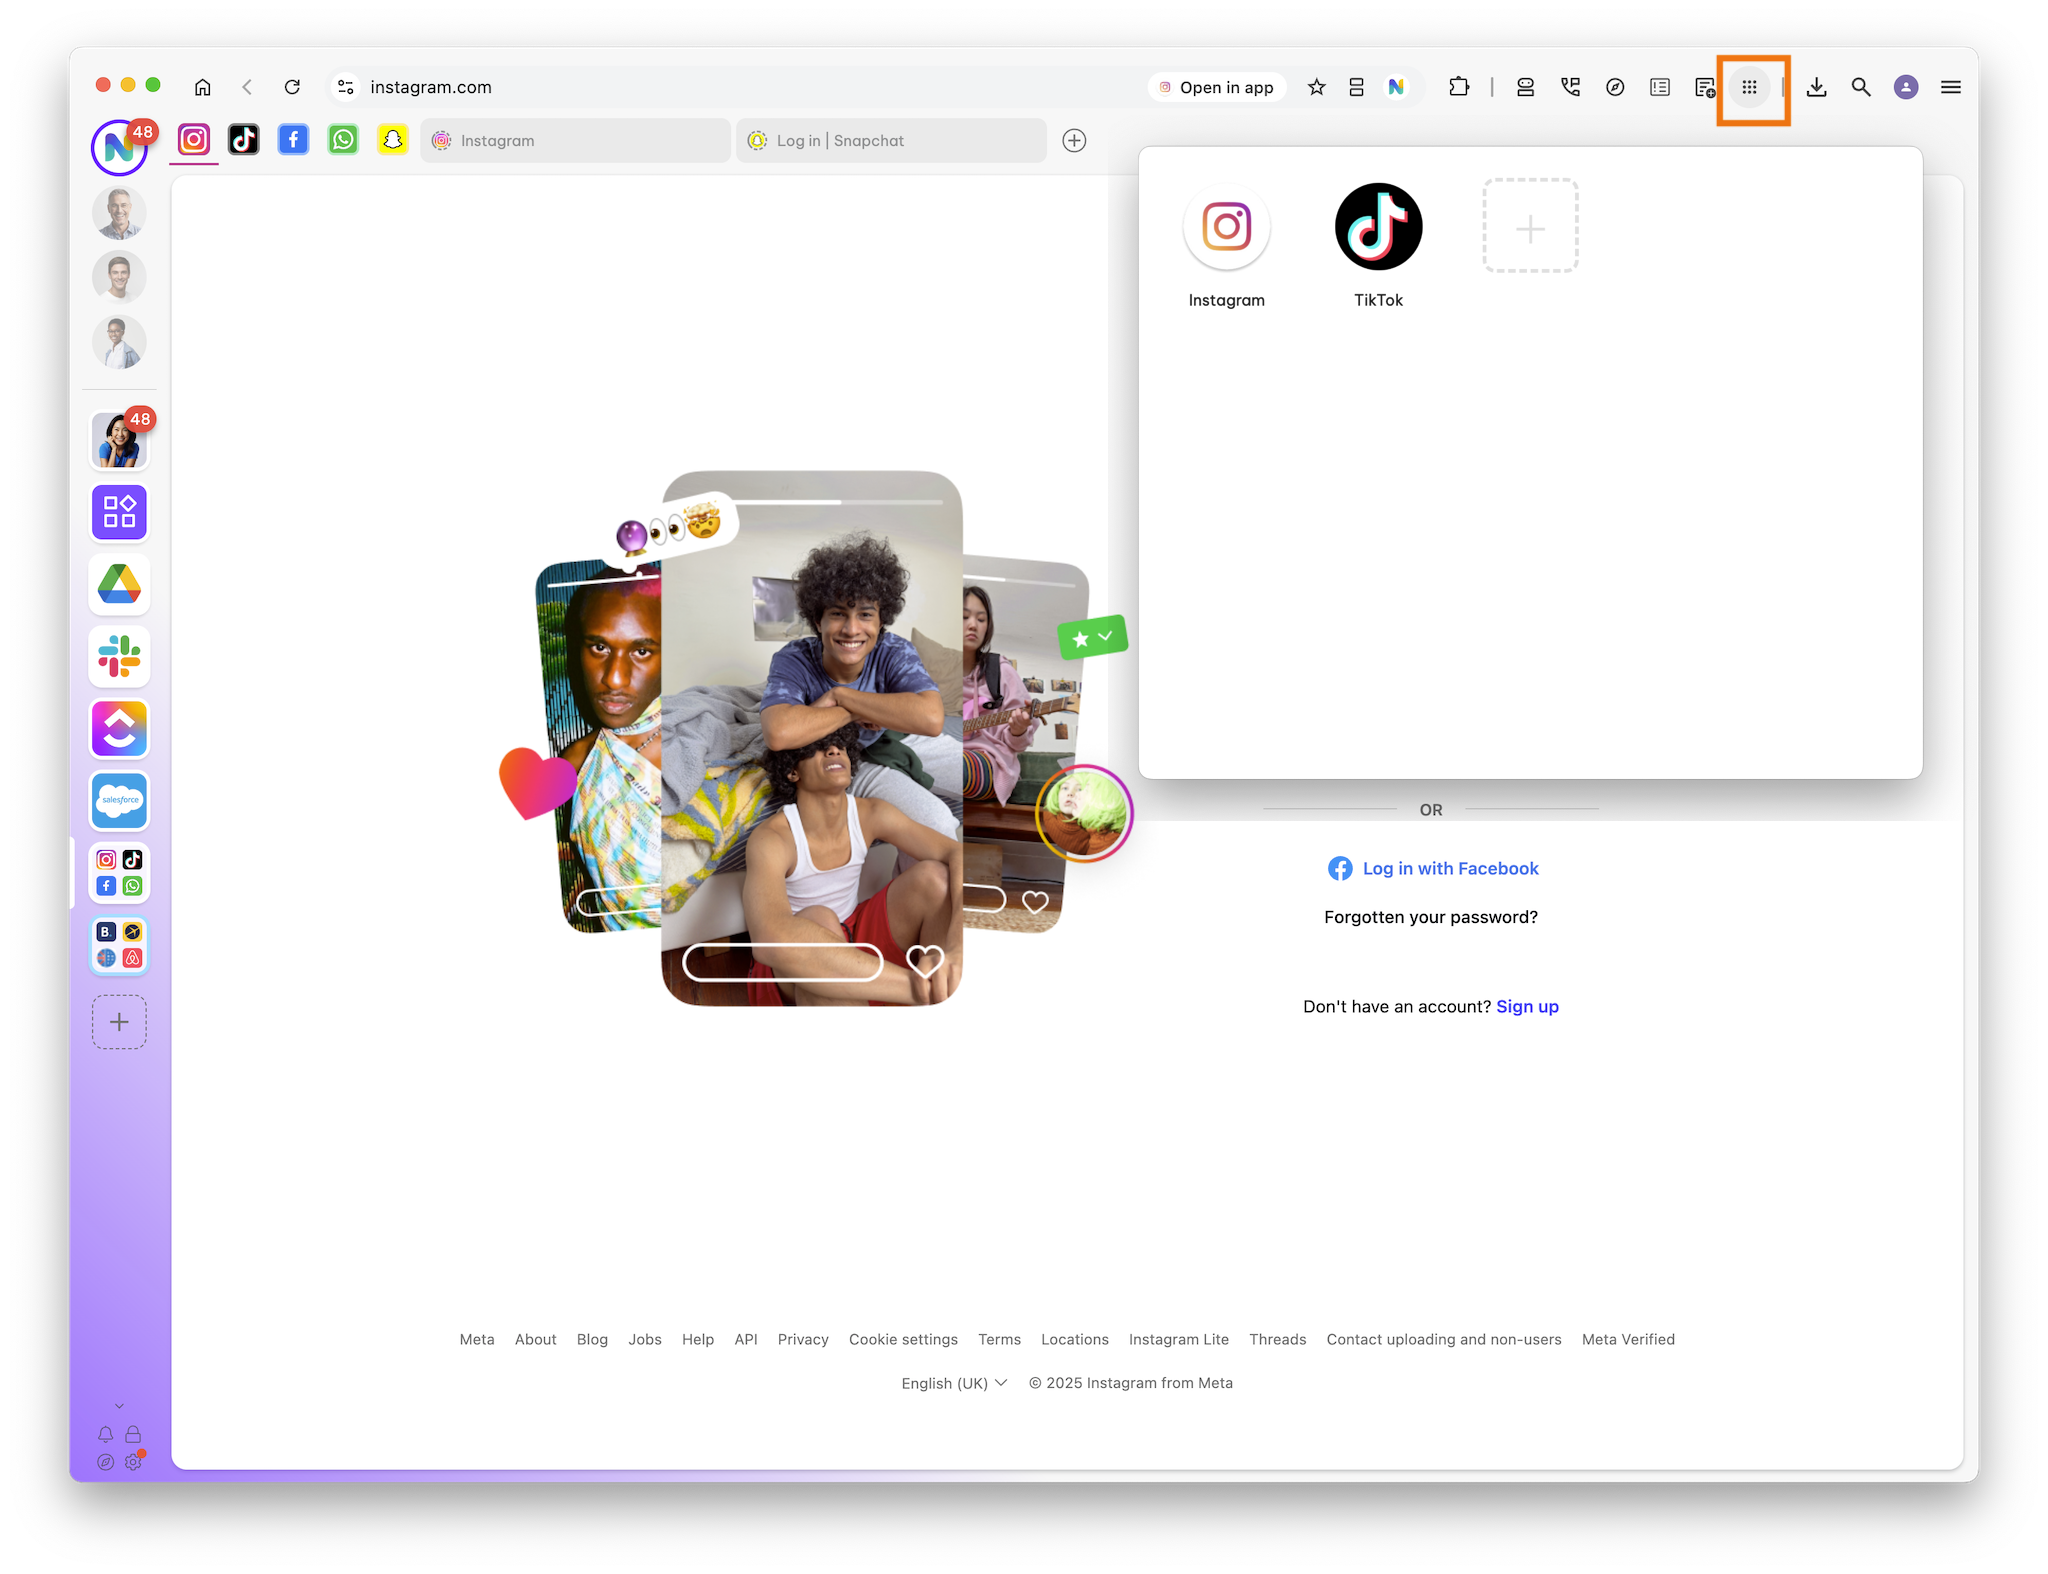Open the Instagram Lite footer link

(x=1179, y=1339)
